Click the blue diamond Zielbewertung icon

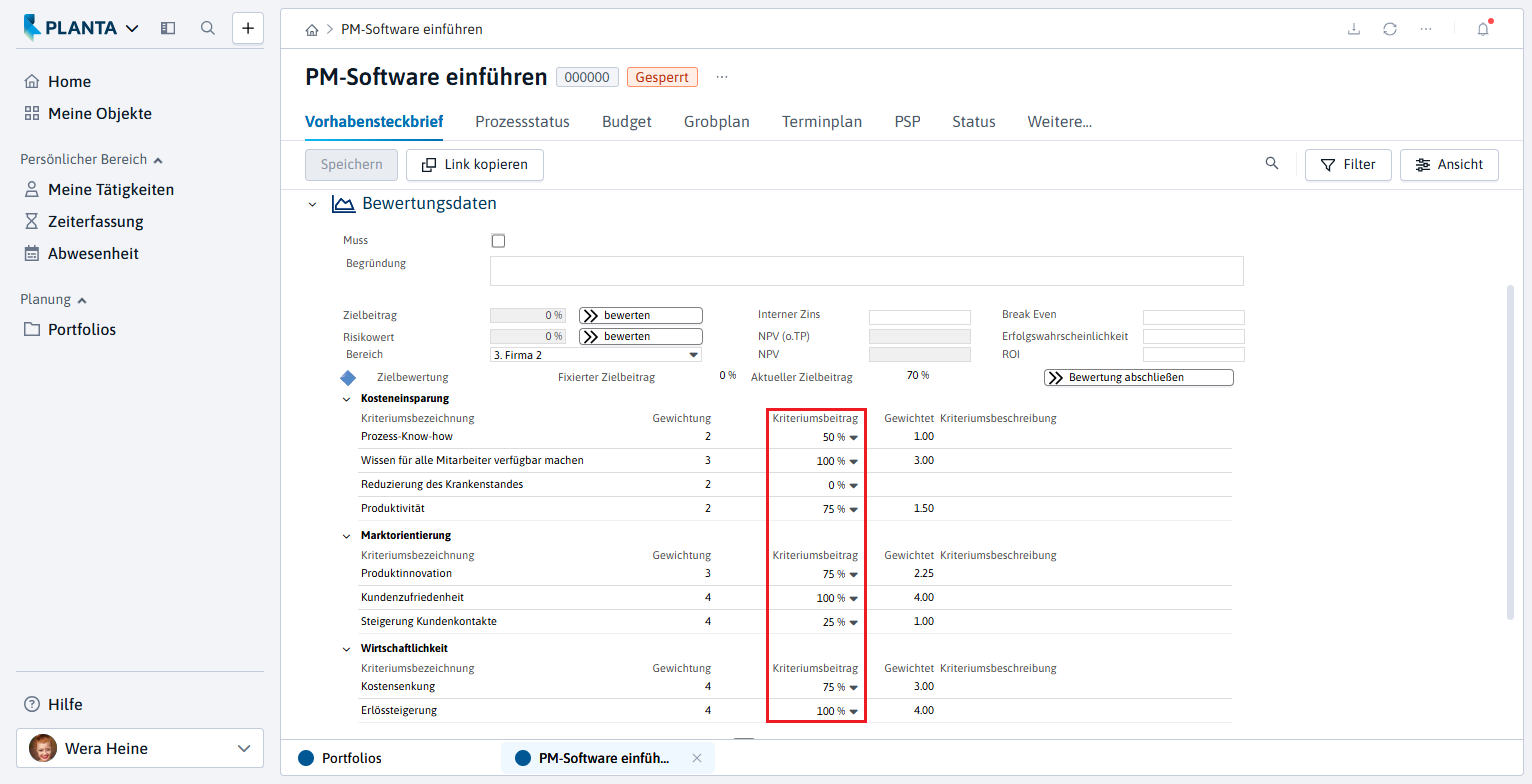(x=348, y=378)
